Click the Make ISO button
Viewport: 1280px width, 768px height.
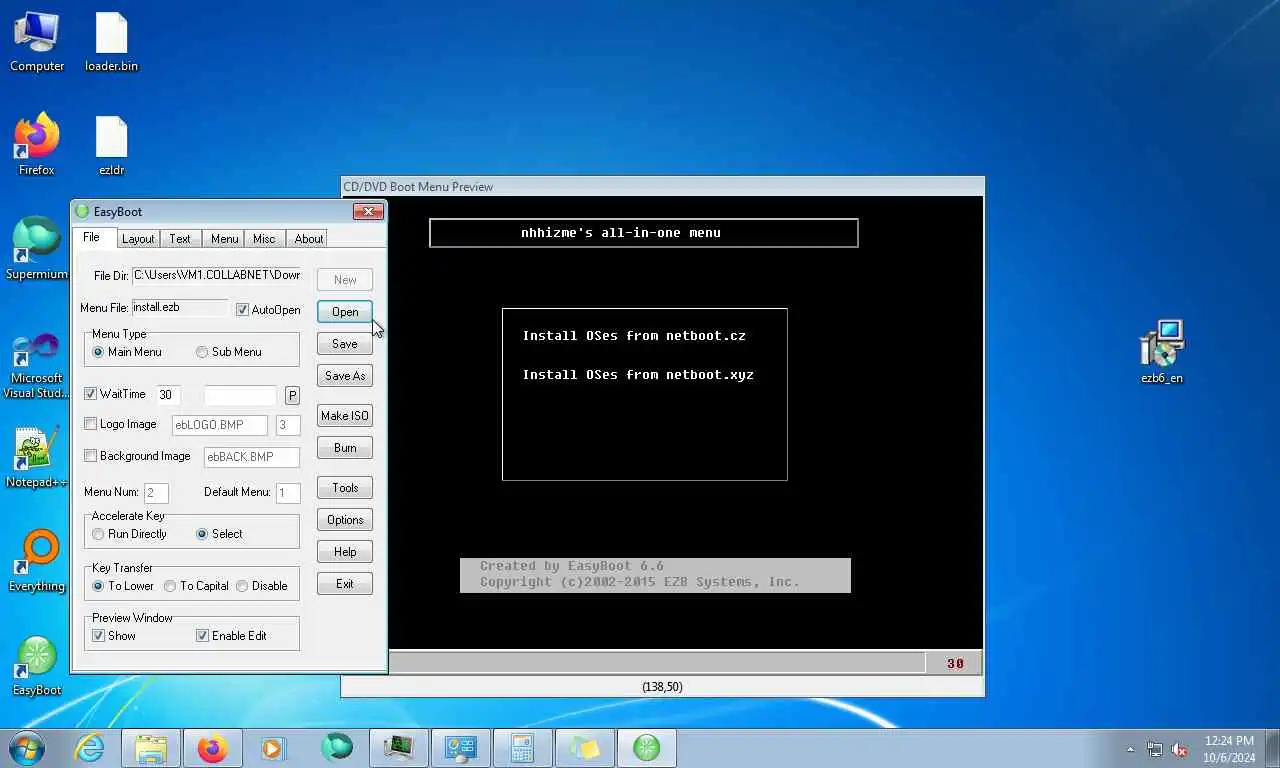pos(345,416)
